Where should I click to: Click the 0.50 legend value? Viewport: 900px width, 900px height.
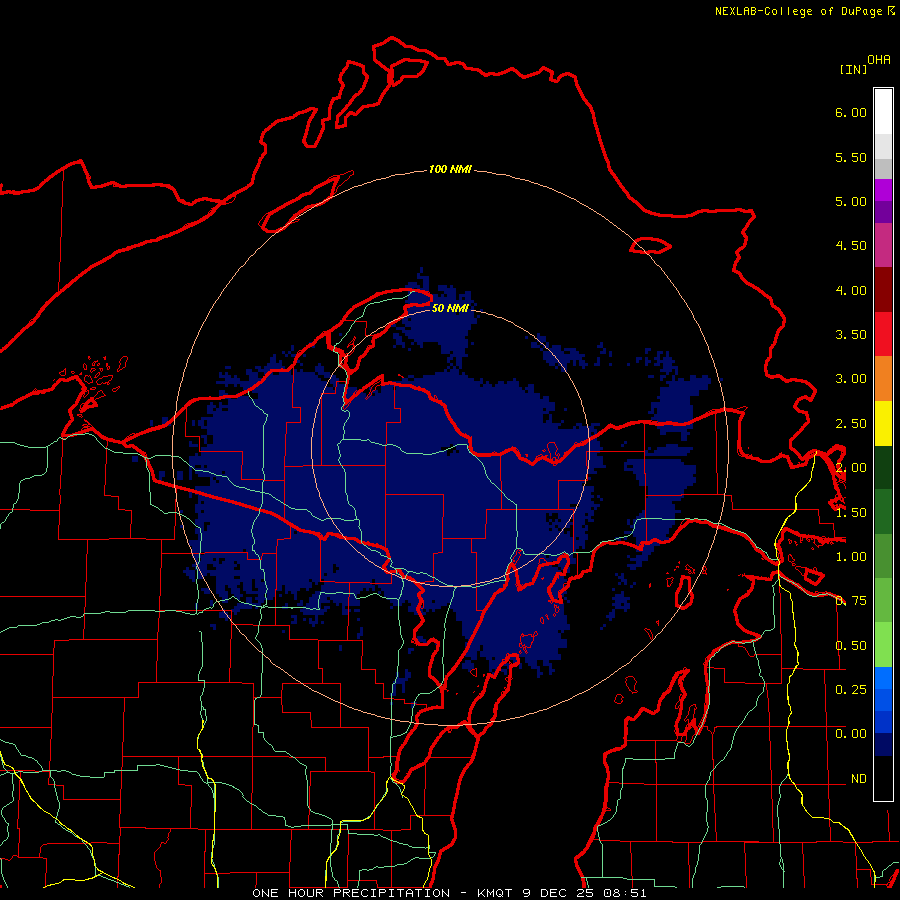(851, 646)
